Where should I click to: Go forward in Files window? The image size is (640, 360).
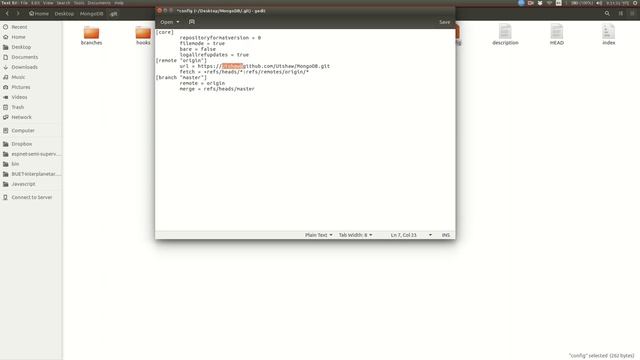coord(18,13)
